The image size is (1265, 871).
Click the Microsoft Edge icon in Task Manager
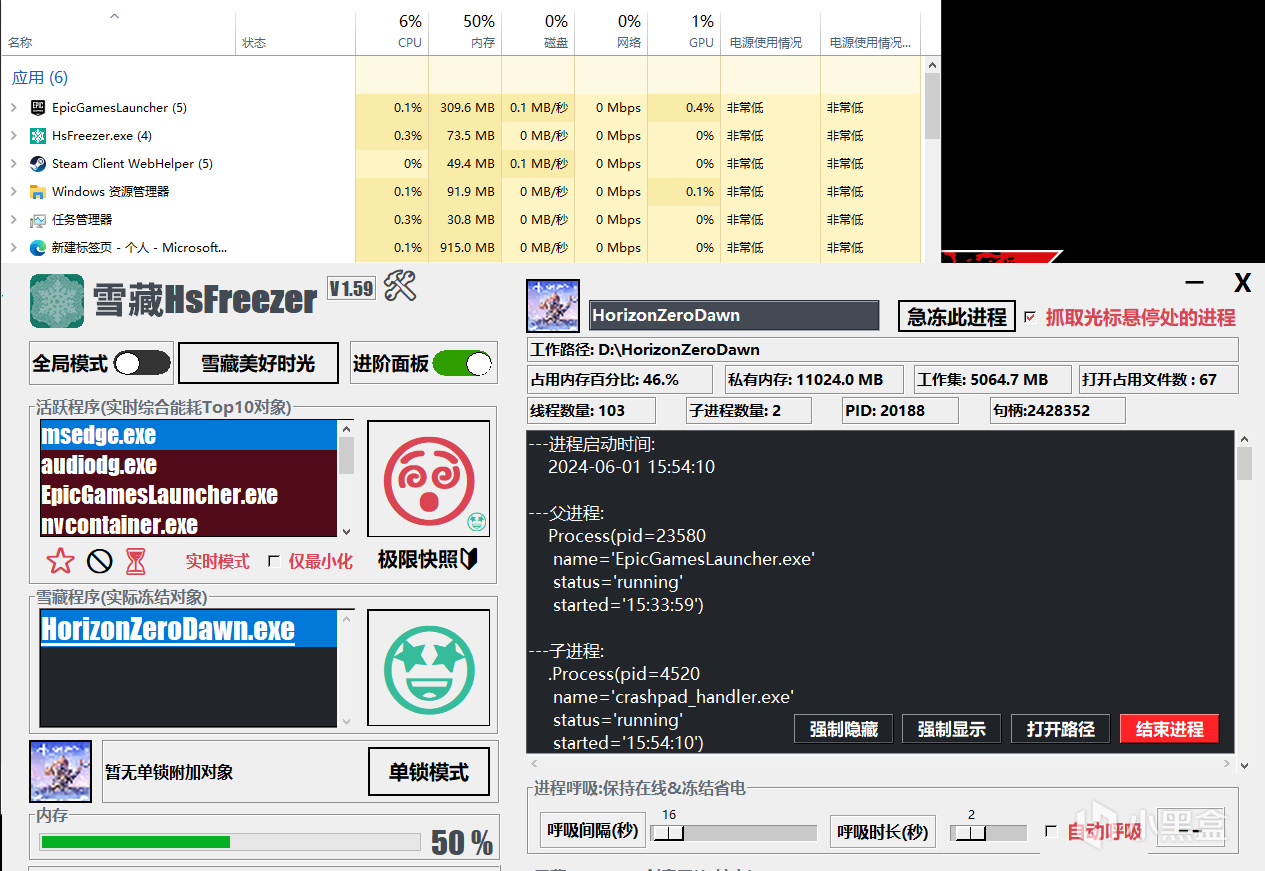[x=38, y=247]
